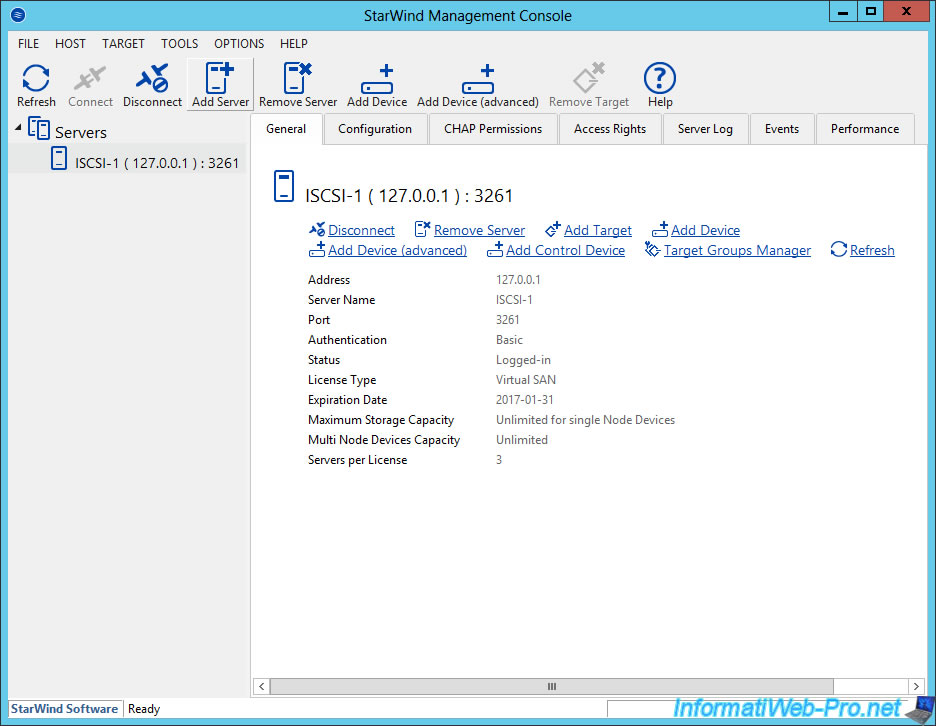Click the Servers group icon in tree
Viewport: 936px width, 726px height.
tap(39, 128)
